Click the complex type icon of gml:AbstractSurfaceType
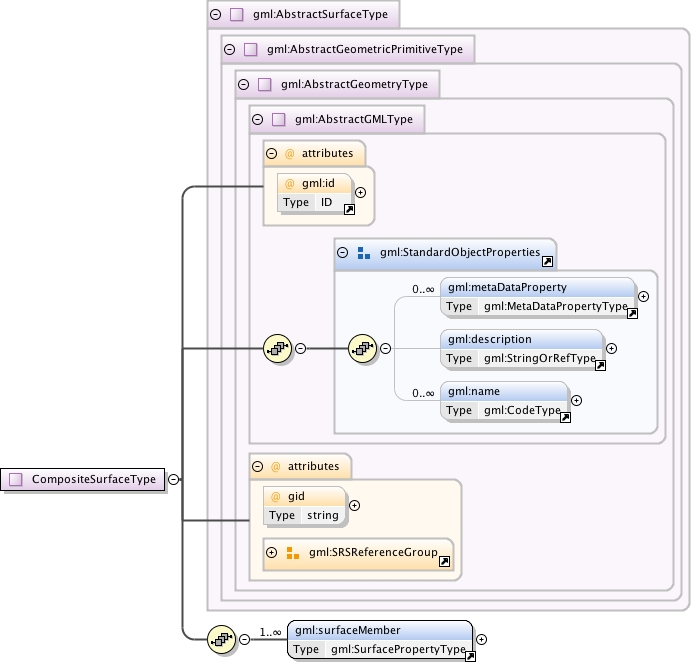The height and width of the screenshot is (664, 691). coord(237,14)
